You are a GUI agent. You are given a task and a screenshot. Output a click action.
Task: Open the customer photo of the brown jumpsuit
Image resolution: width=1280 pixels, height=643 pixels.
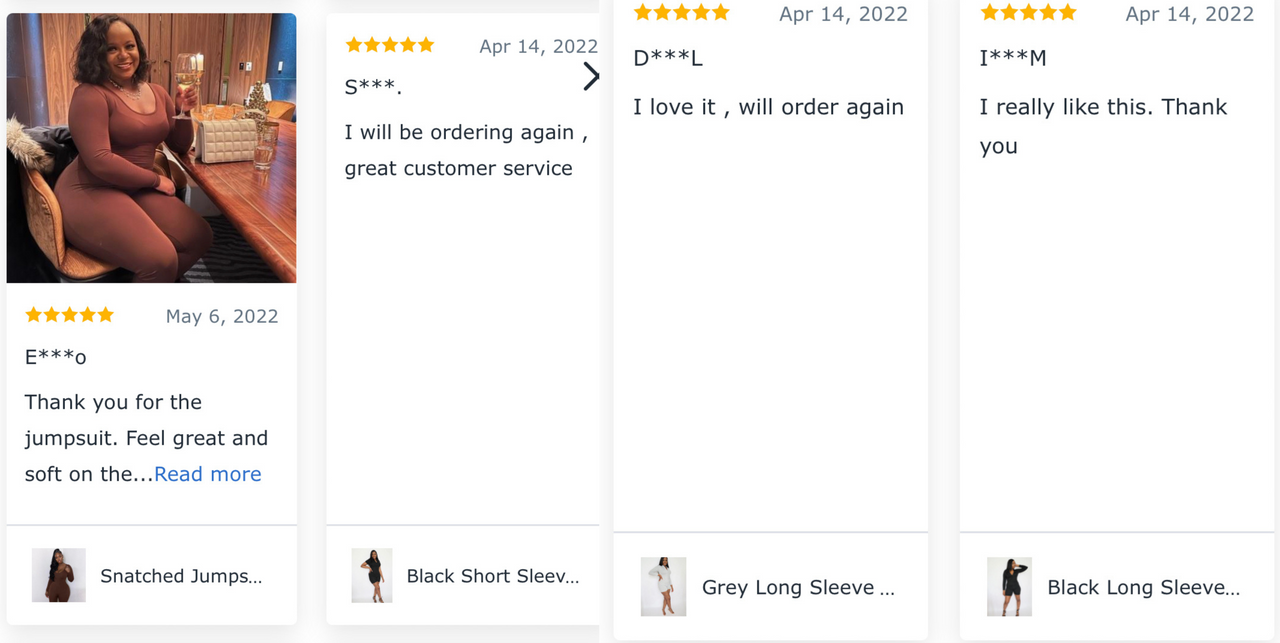tap(151, 148)
